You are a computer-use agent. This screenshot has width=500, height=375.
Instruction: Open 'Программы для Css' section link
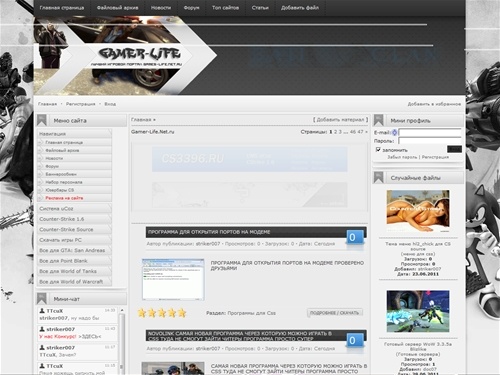click(x=251, y=313)
